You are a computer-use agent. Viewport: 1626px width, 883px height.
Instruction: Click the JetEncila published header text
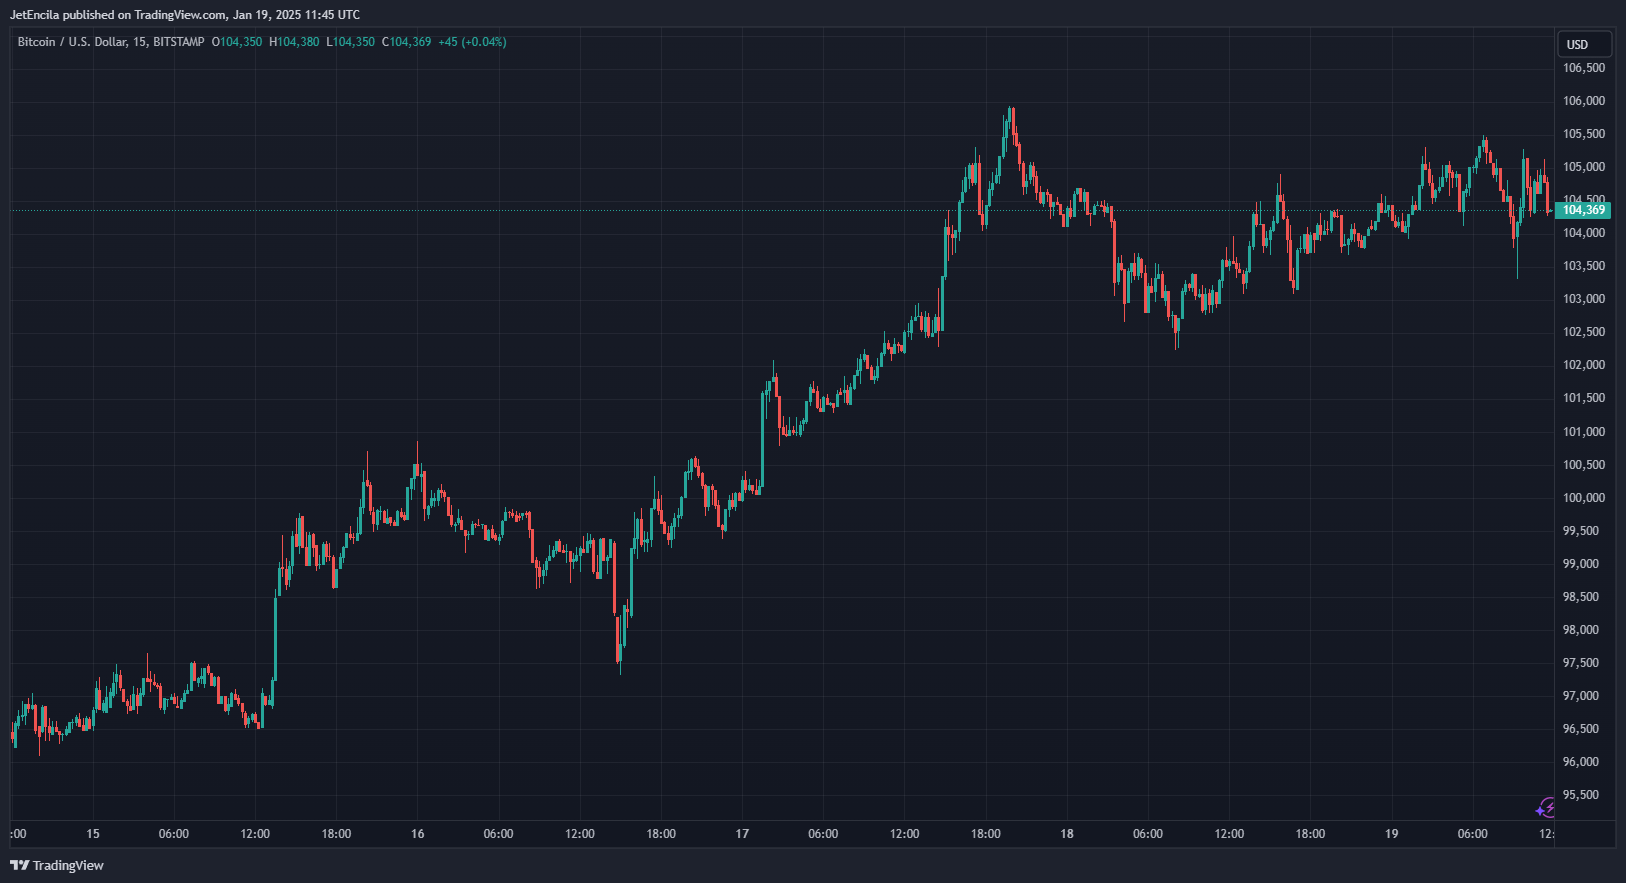tap(185, 15)
